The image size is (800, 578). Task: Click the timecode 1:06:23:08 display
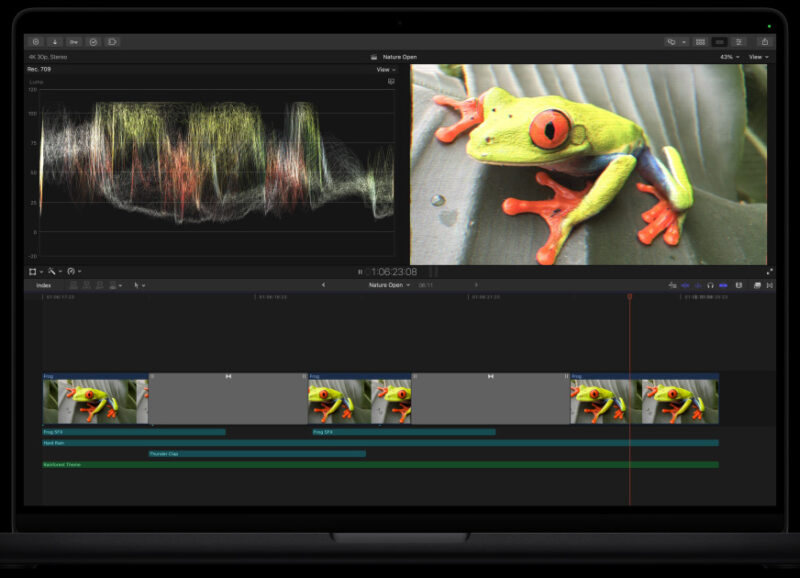point(394,272)
